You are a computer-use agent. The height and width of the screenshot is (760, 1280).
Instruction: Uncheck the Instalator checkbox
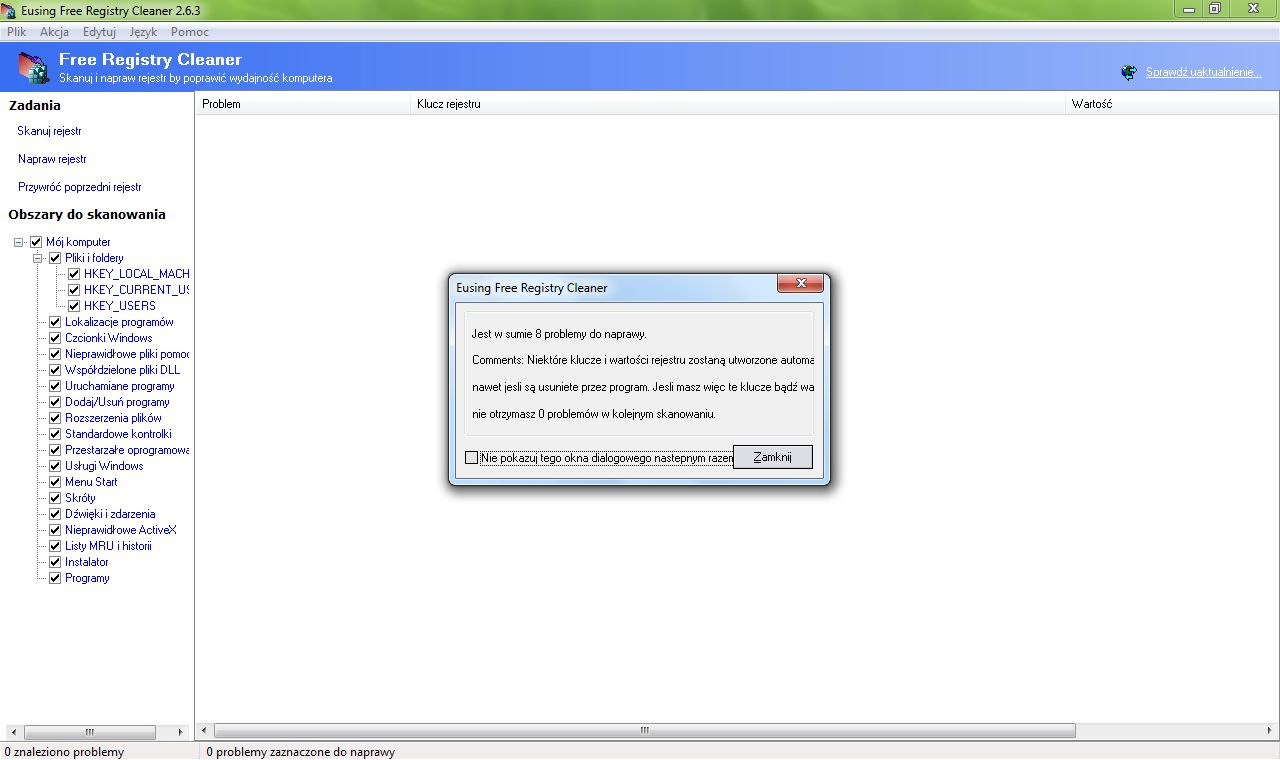(x=55, y=562)
